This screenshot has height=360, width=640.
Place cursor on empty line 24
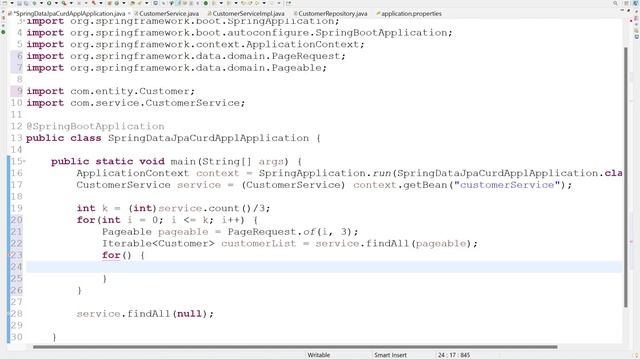pos(324,267)
